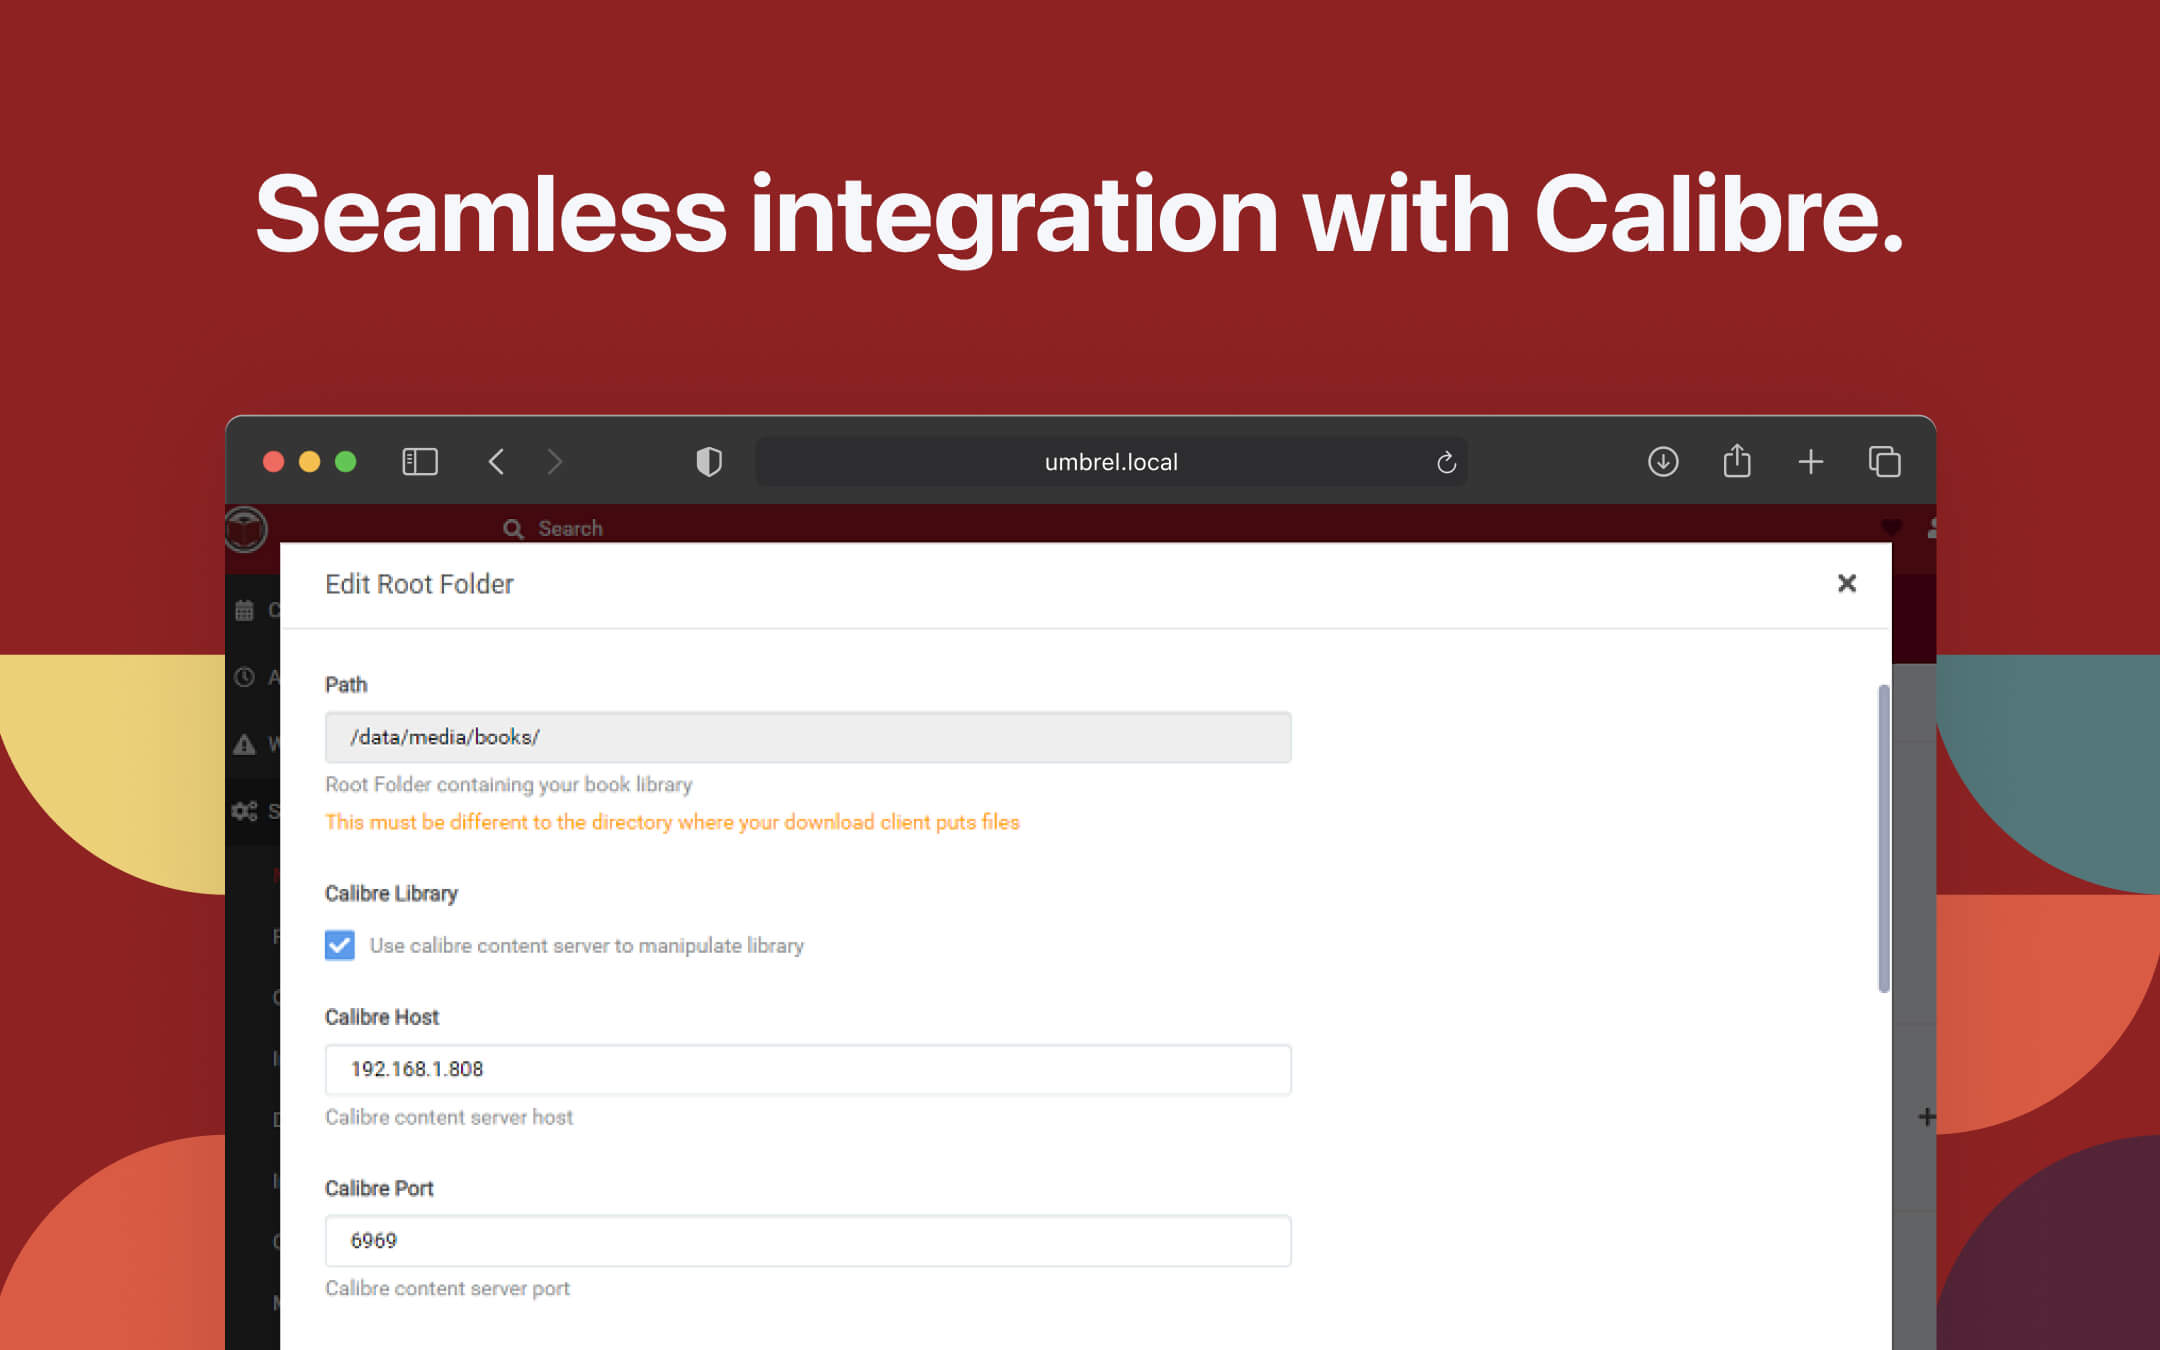This screenshot has width=2160, height=1350.
Task: Open Wanted via the warning triangle sidebar icon
Action: [246, 744]
